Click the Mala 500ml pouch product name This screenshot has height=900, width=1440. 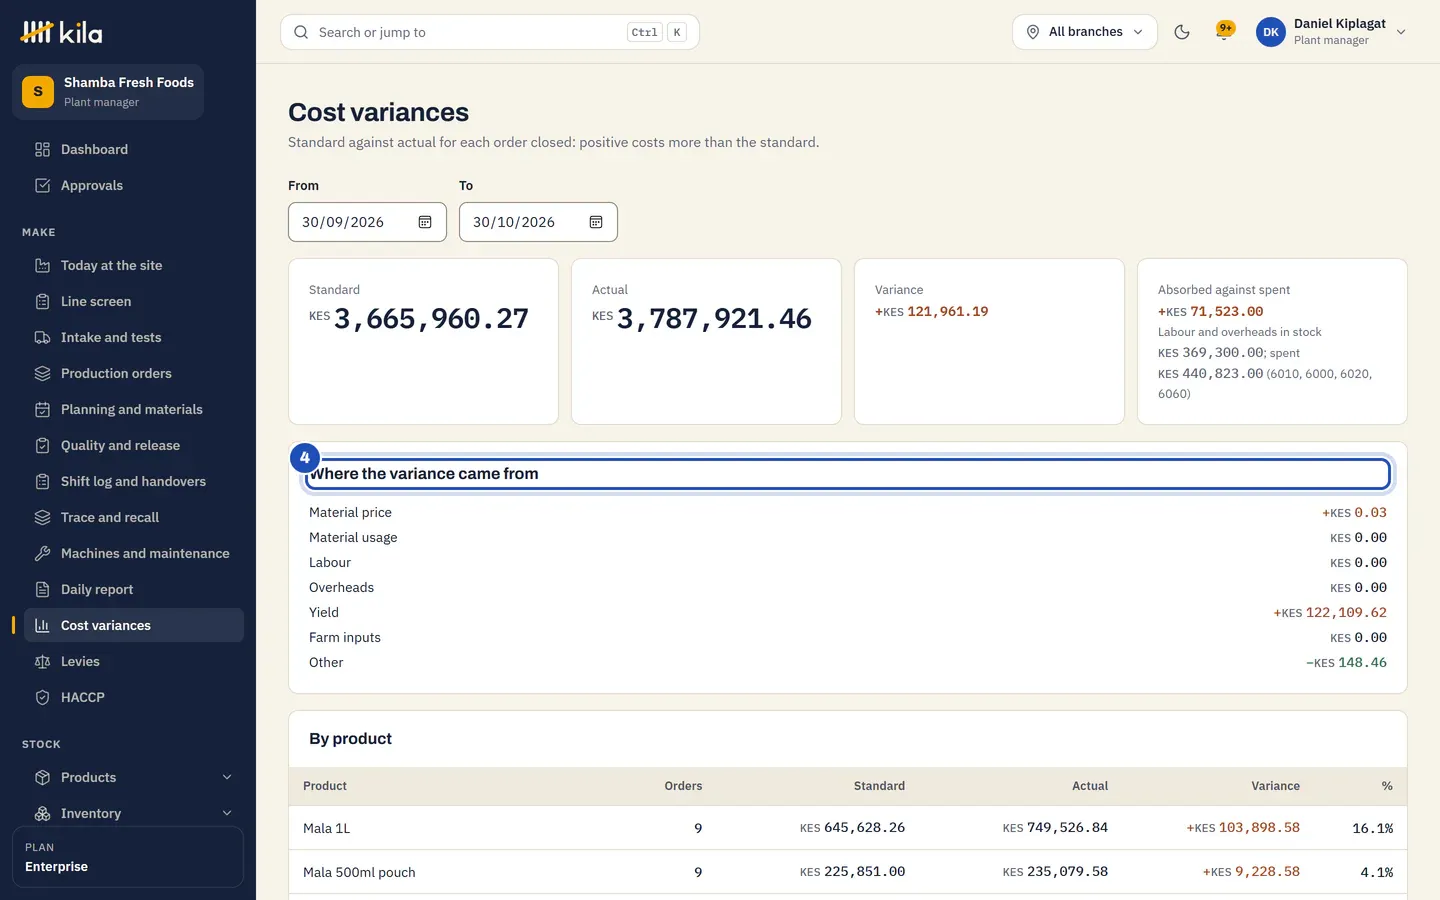(x=359, y=872)
